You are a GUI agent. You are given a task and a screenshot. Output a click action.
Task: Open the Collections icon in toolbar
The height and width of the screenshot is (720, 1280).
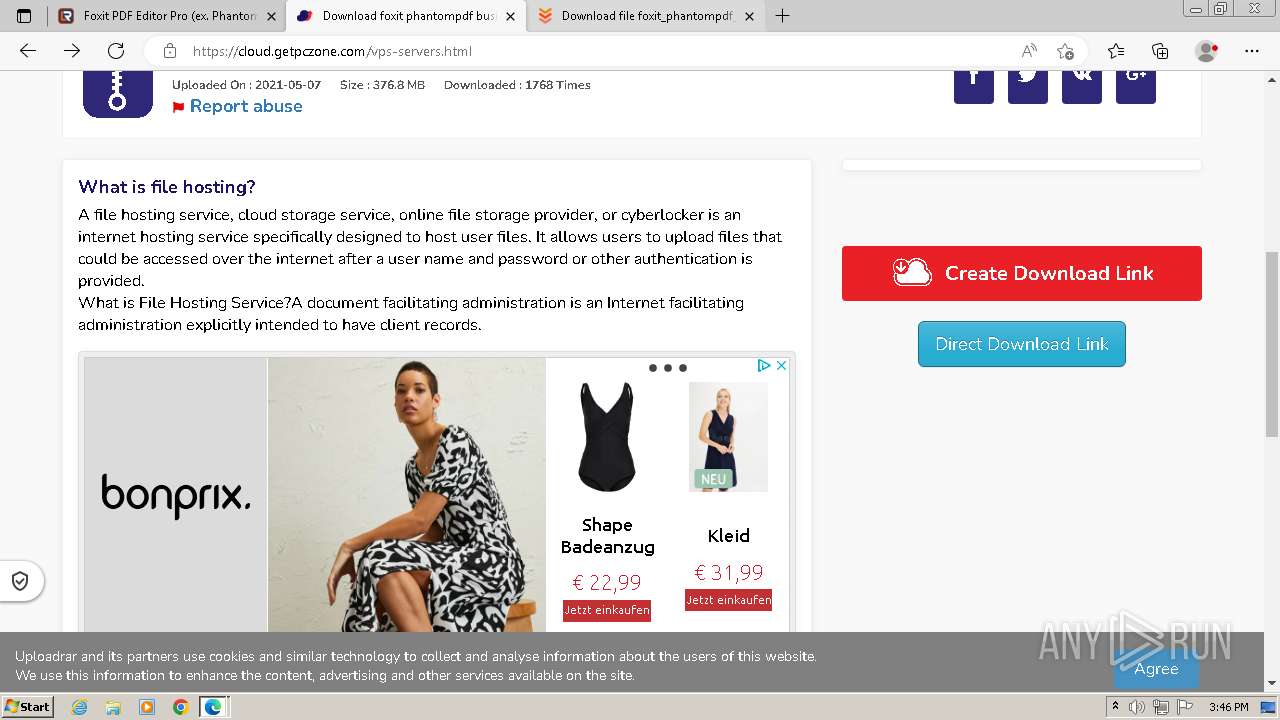(1160, 51)
